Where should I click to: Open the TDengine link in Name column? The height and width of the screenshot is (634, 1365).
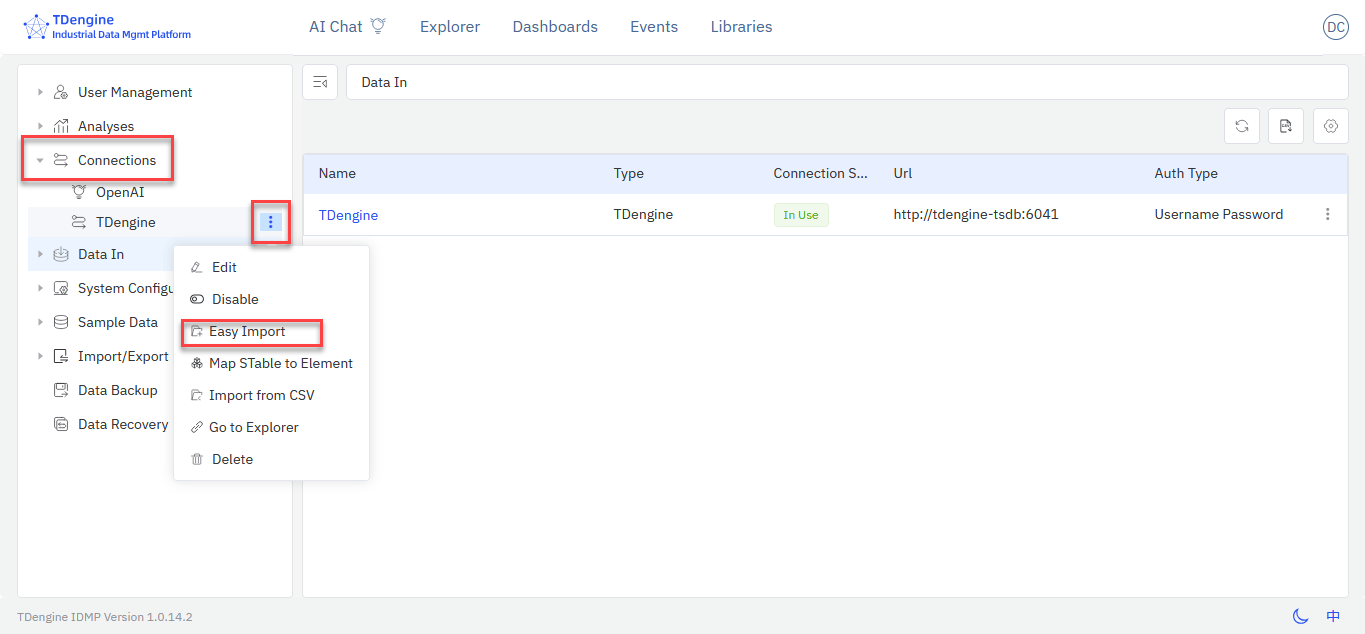(x=348, y=215)
